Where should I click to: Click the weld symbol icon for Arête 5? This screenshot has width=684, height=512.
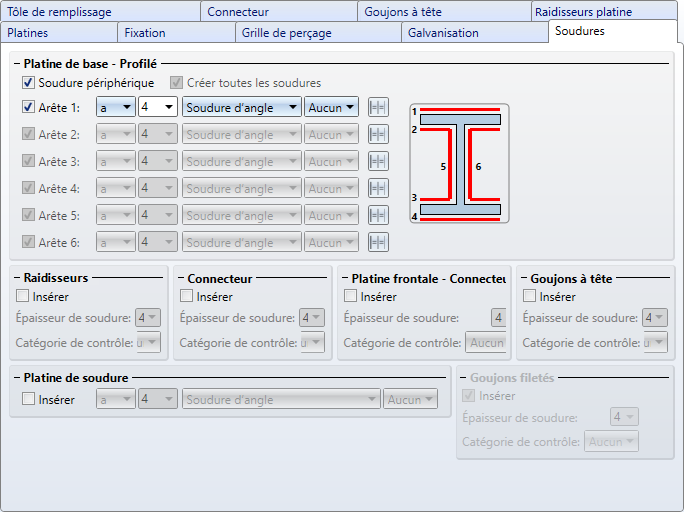(x=378, y=215)
